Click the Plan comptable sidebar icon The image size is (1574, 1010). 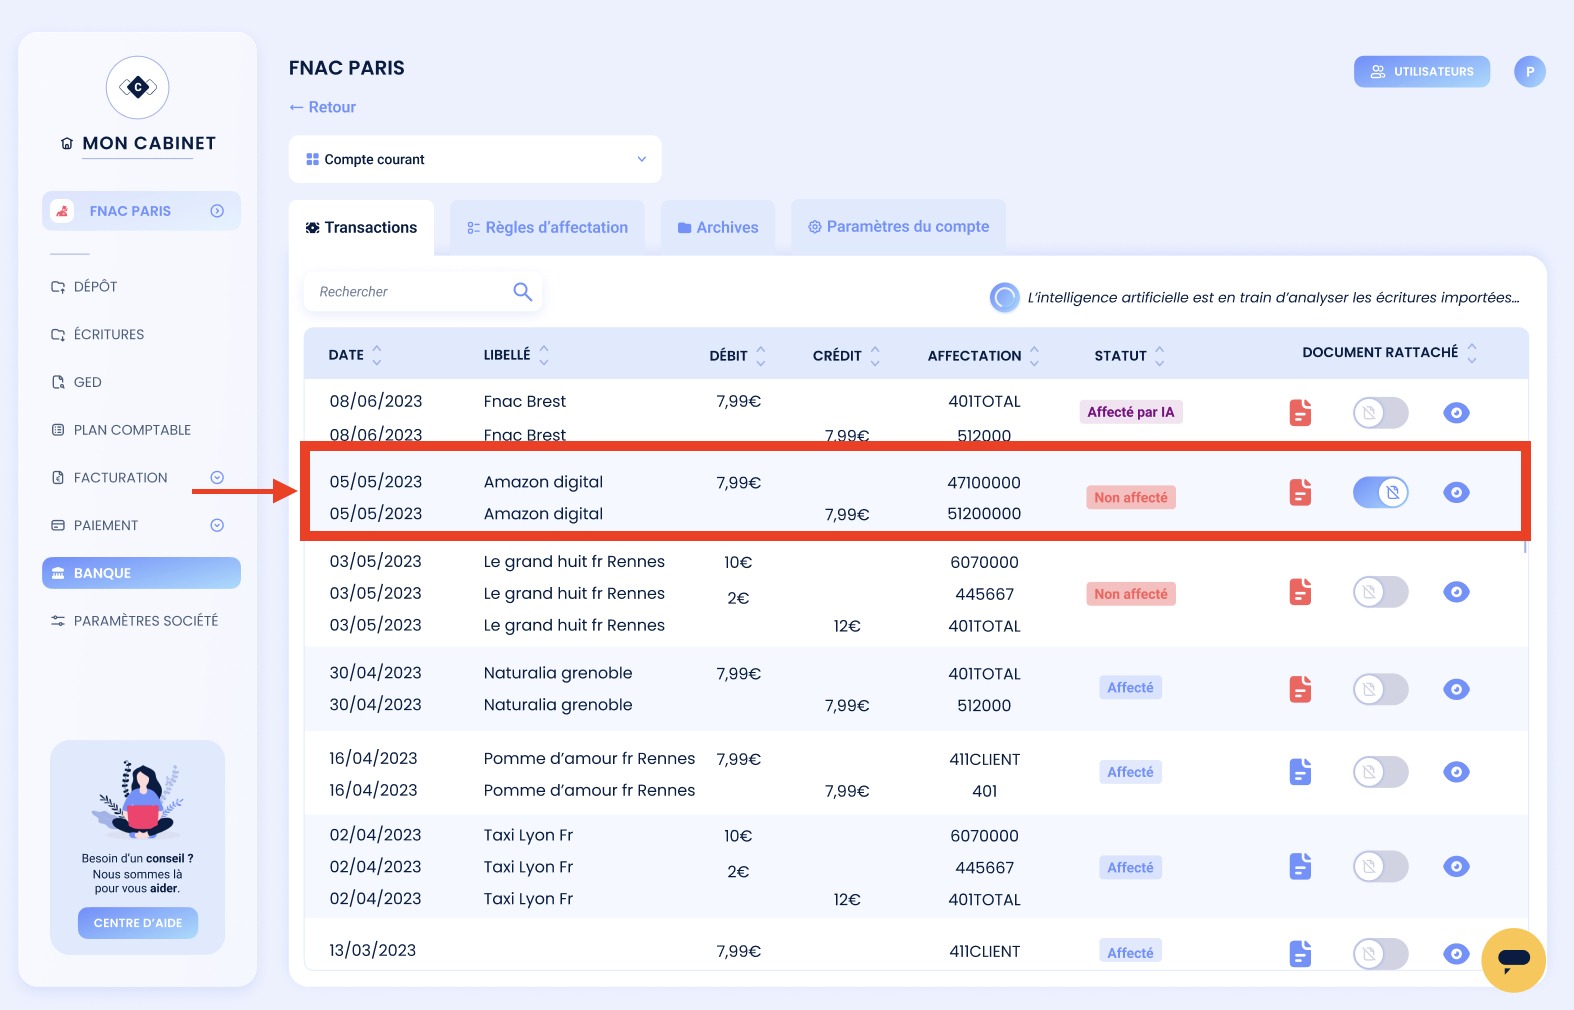(58, 430)
